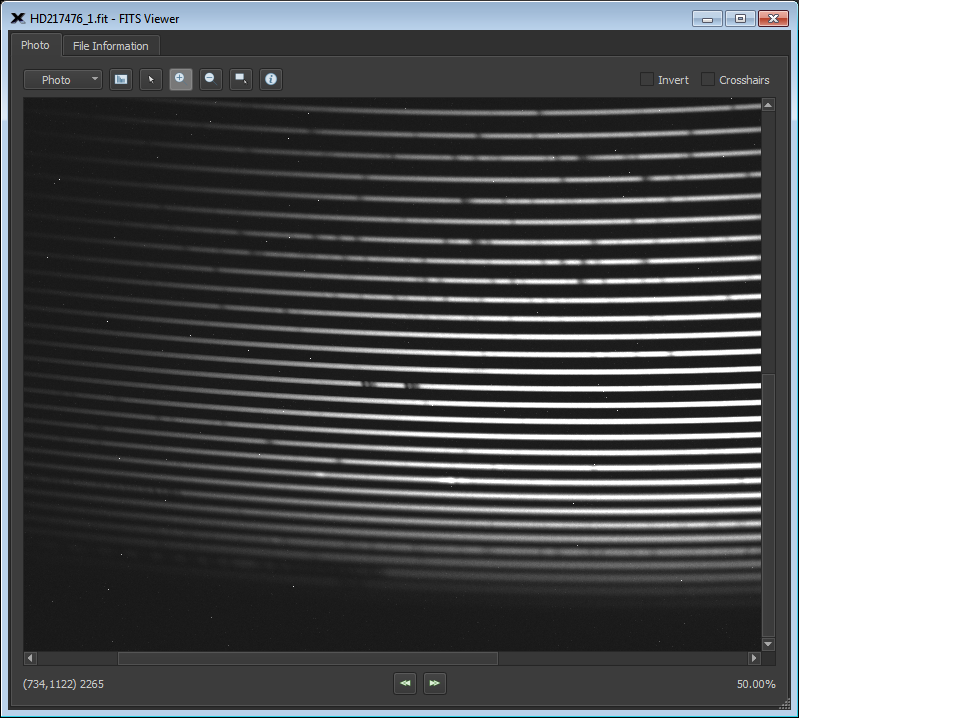The image size is (960, 718).
Task: Show image info with the information icon
Action: click(270, 80)
